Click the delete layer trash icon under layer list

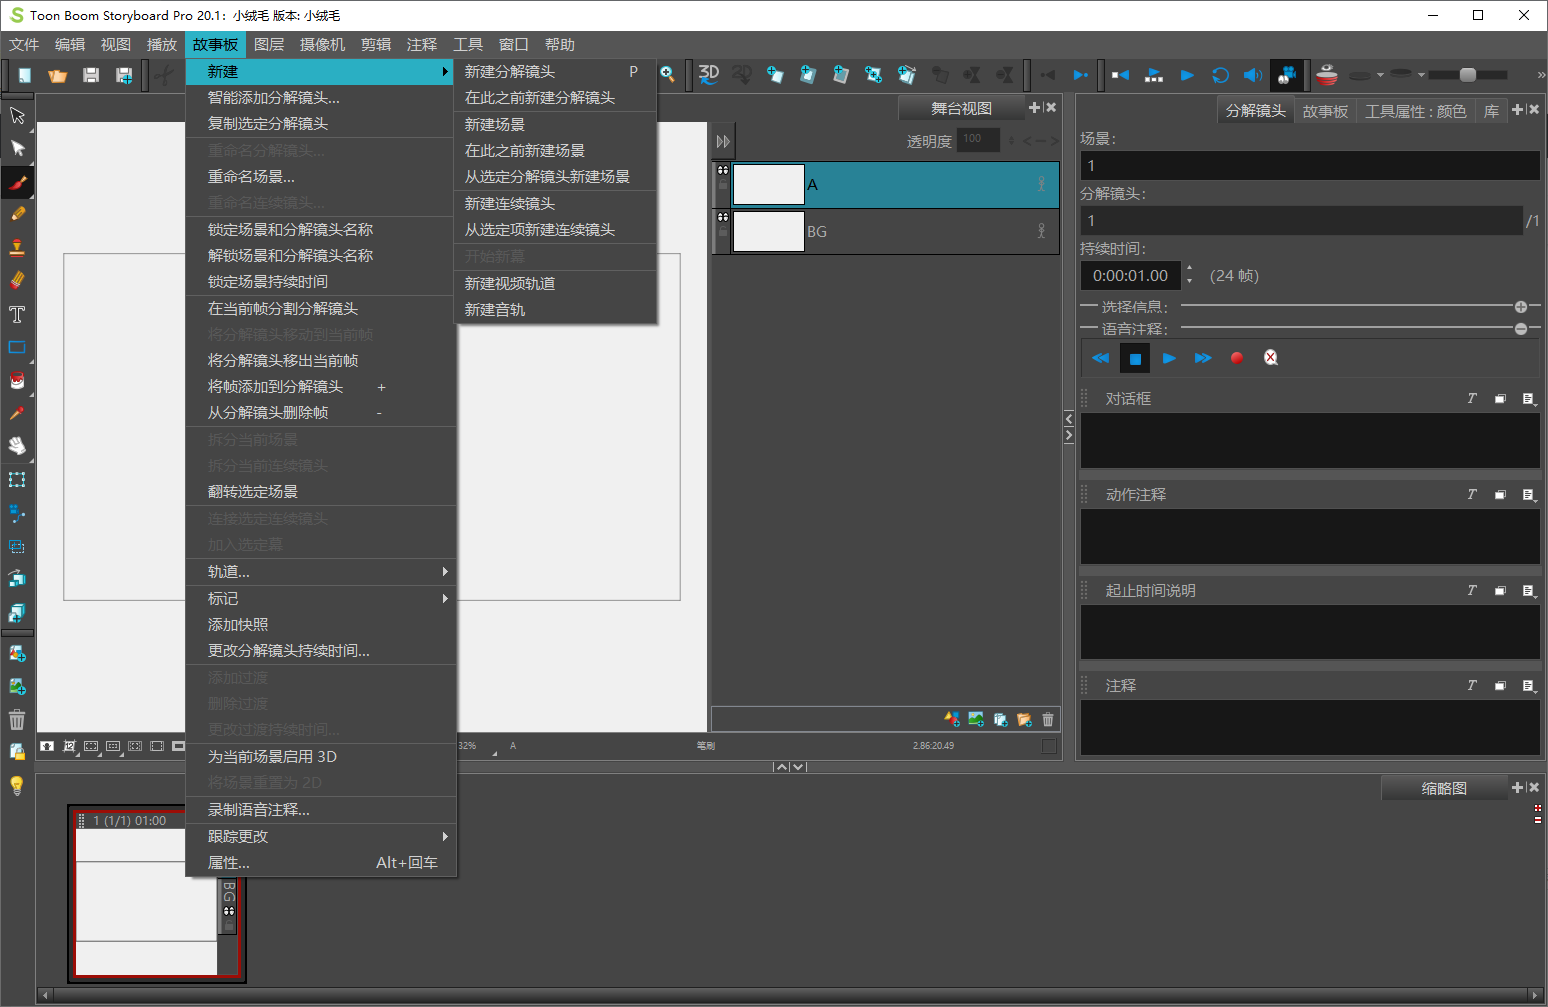tap(1048, 719)
